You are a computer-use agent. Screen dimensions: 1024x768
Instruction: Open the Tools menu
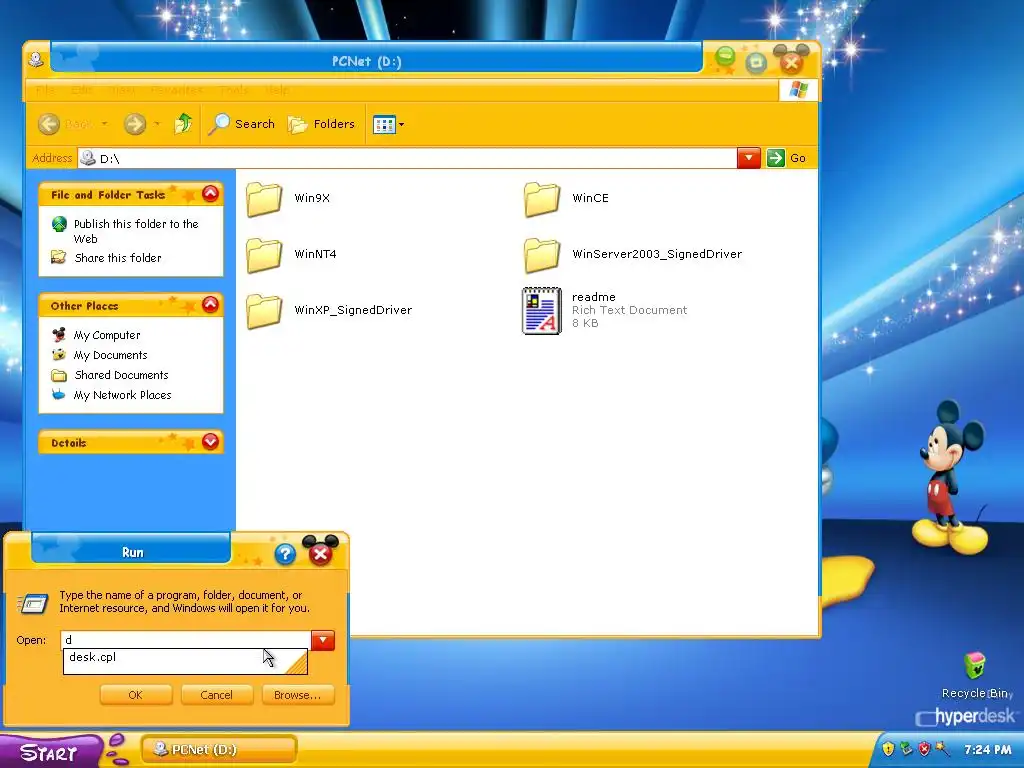pos(234,89)
